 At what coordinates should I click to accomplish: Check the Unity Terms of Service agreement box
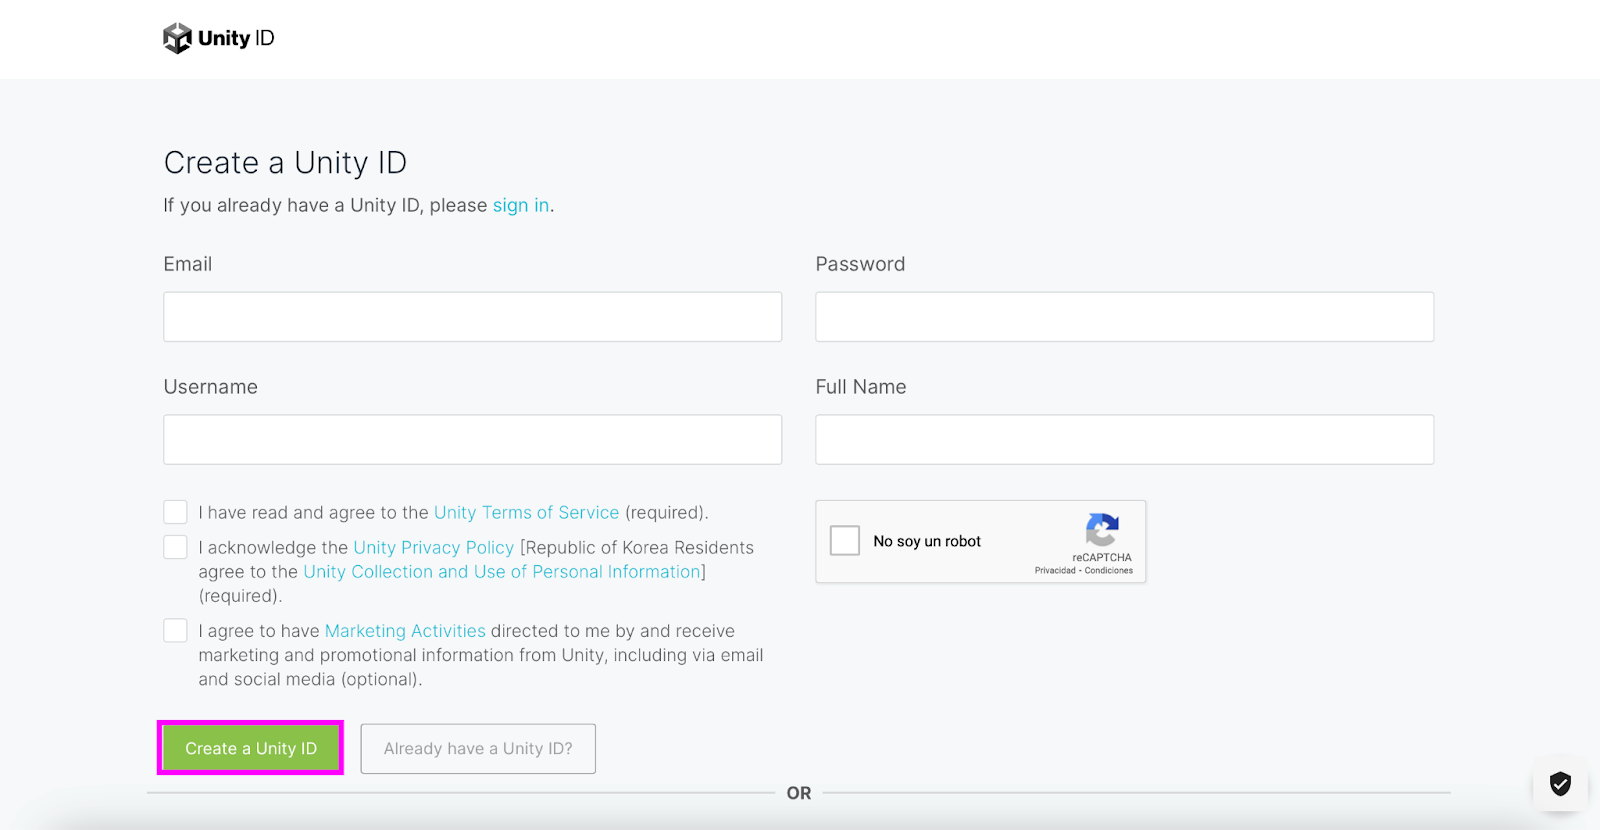pos(175,512)
